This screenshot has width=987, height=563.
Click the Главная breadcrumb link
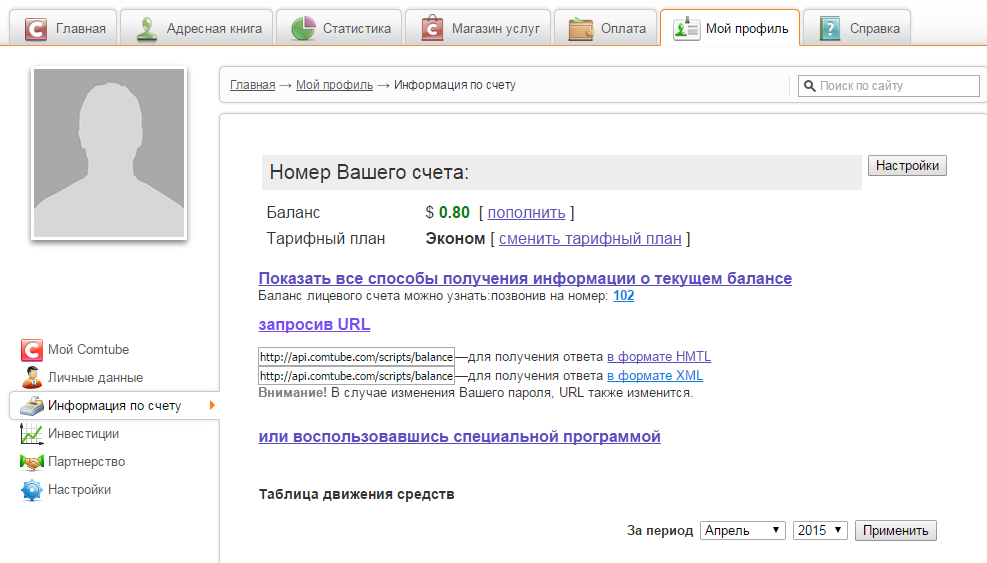click(x=252, y=85)
